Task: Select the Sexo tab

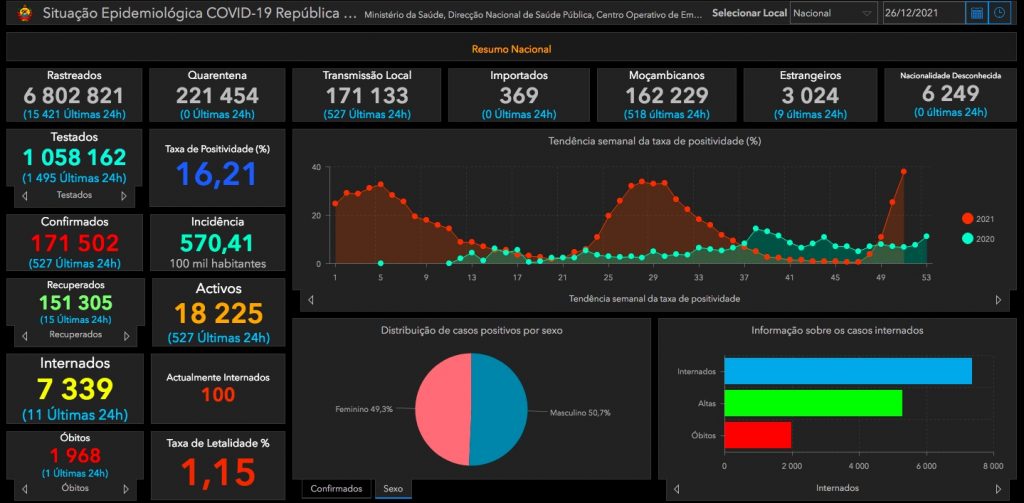Action: tap(392, 489)
